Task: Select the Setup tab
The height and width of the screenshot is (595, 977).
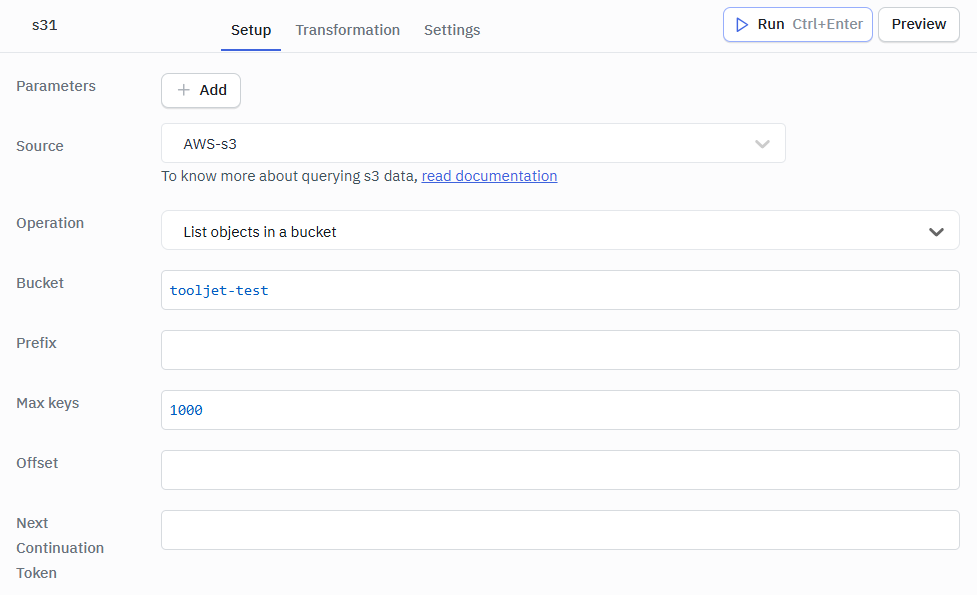Action: point(250,30)
